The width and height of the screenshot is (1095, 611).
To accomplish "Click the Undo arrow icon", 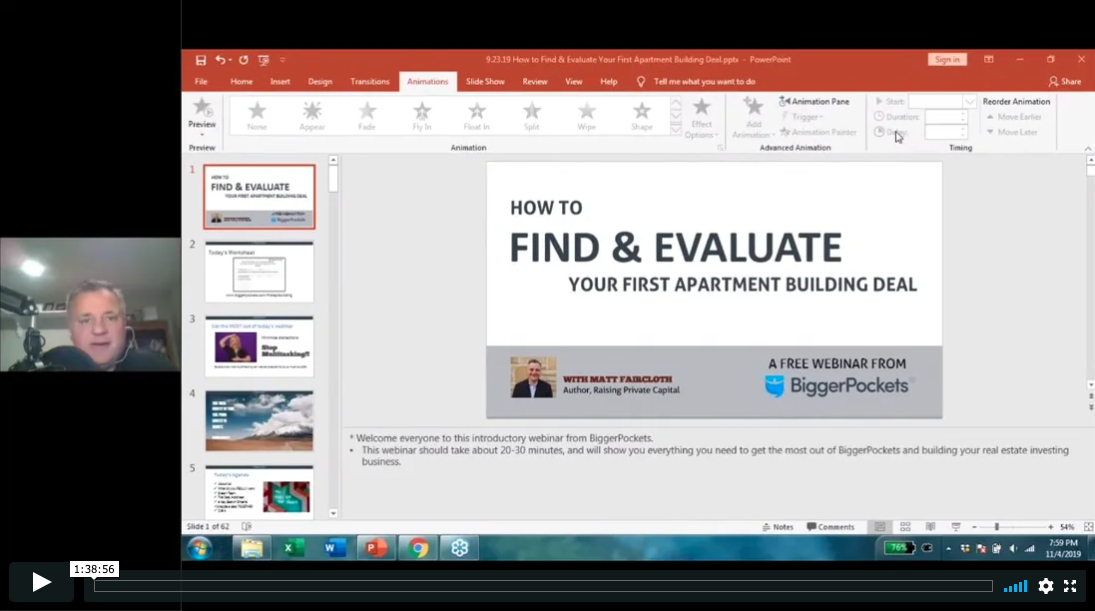I will click(220, 60).
